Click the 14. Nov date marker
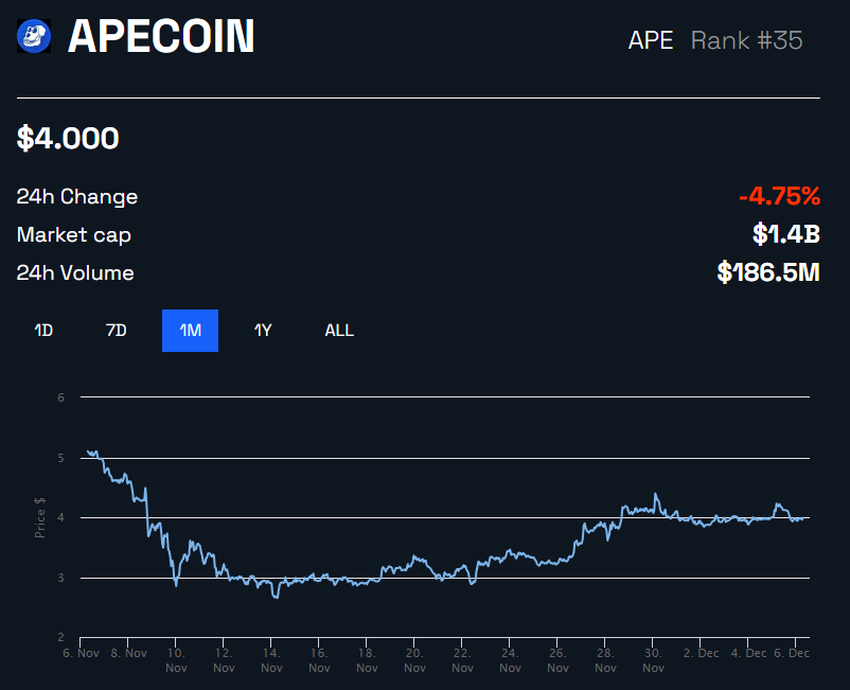 point(271,659)
